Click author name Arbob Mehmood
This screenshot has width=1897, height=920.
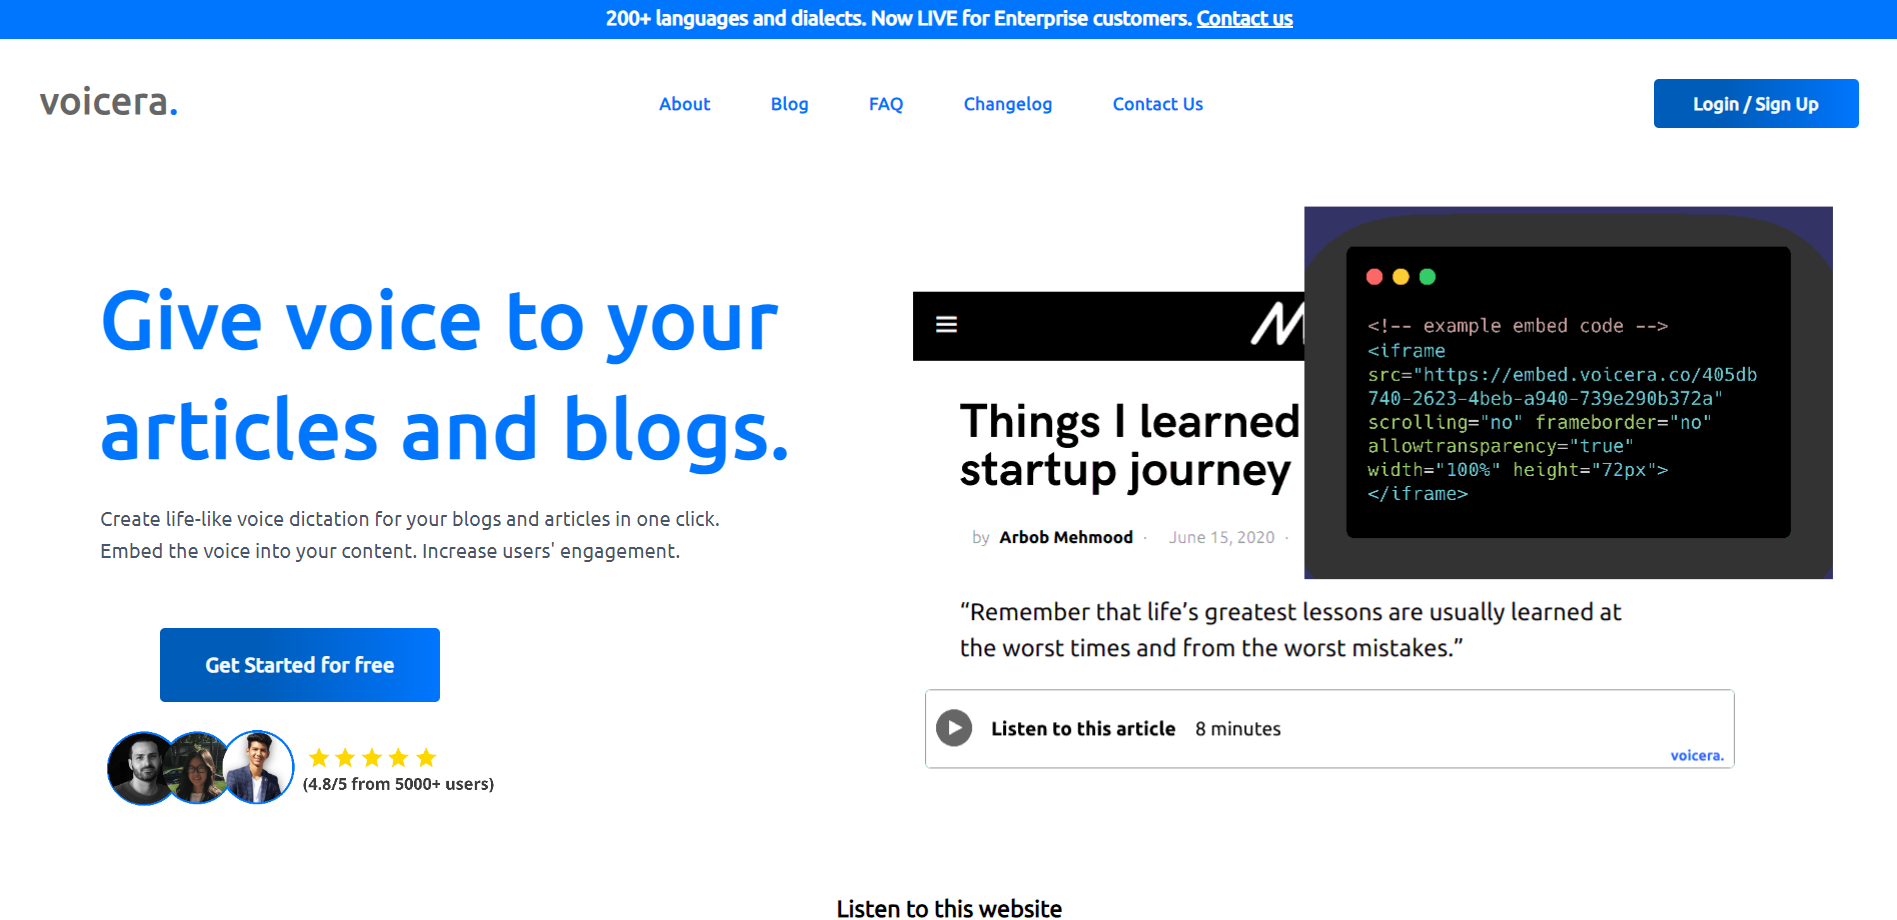[1066, 538]
